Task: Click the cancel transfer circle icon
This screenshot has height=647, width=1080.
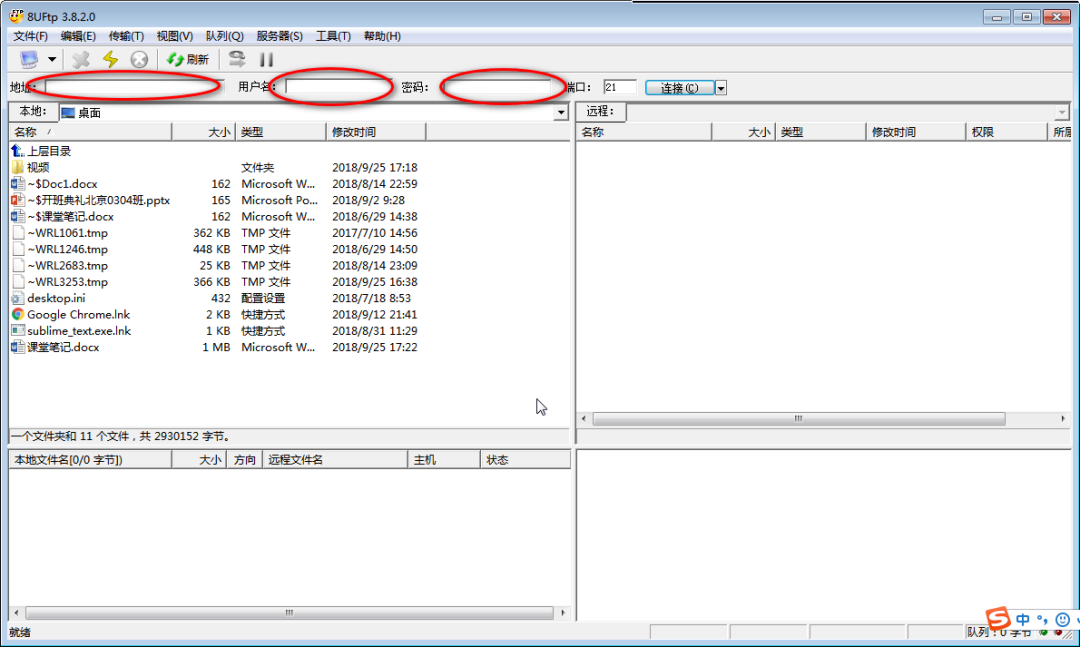Action: pyautogui.click(x=139, y=59)
